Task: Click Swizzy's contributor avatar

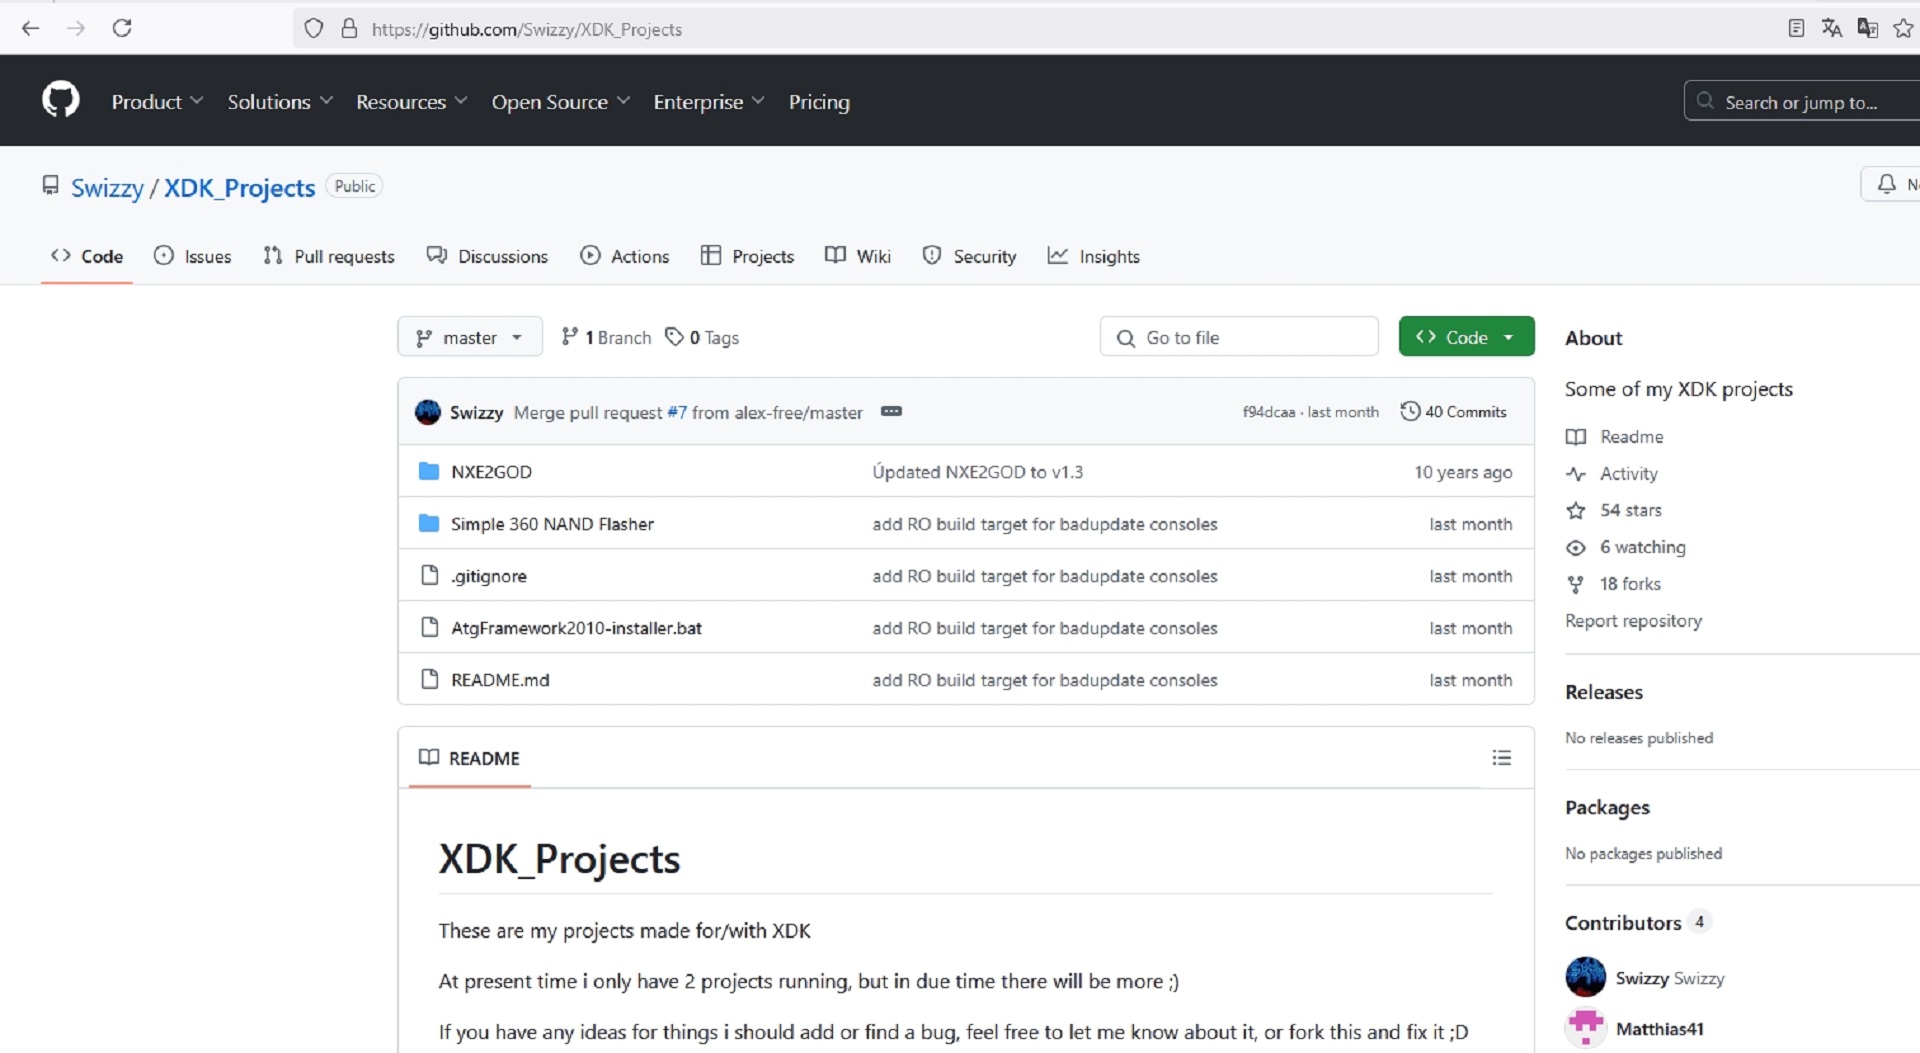Action: point(1585,977)
